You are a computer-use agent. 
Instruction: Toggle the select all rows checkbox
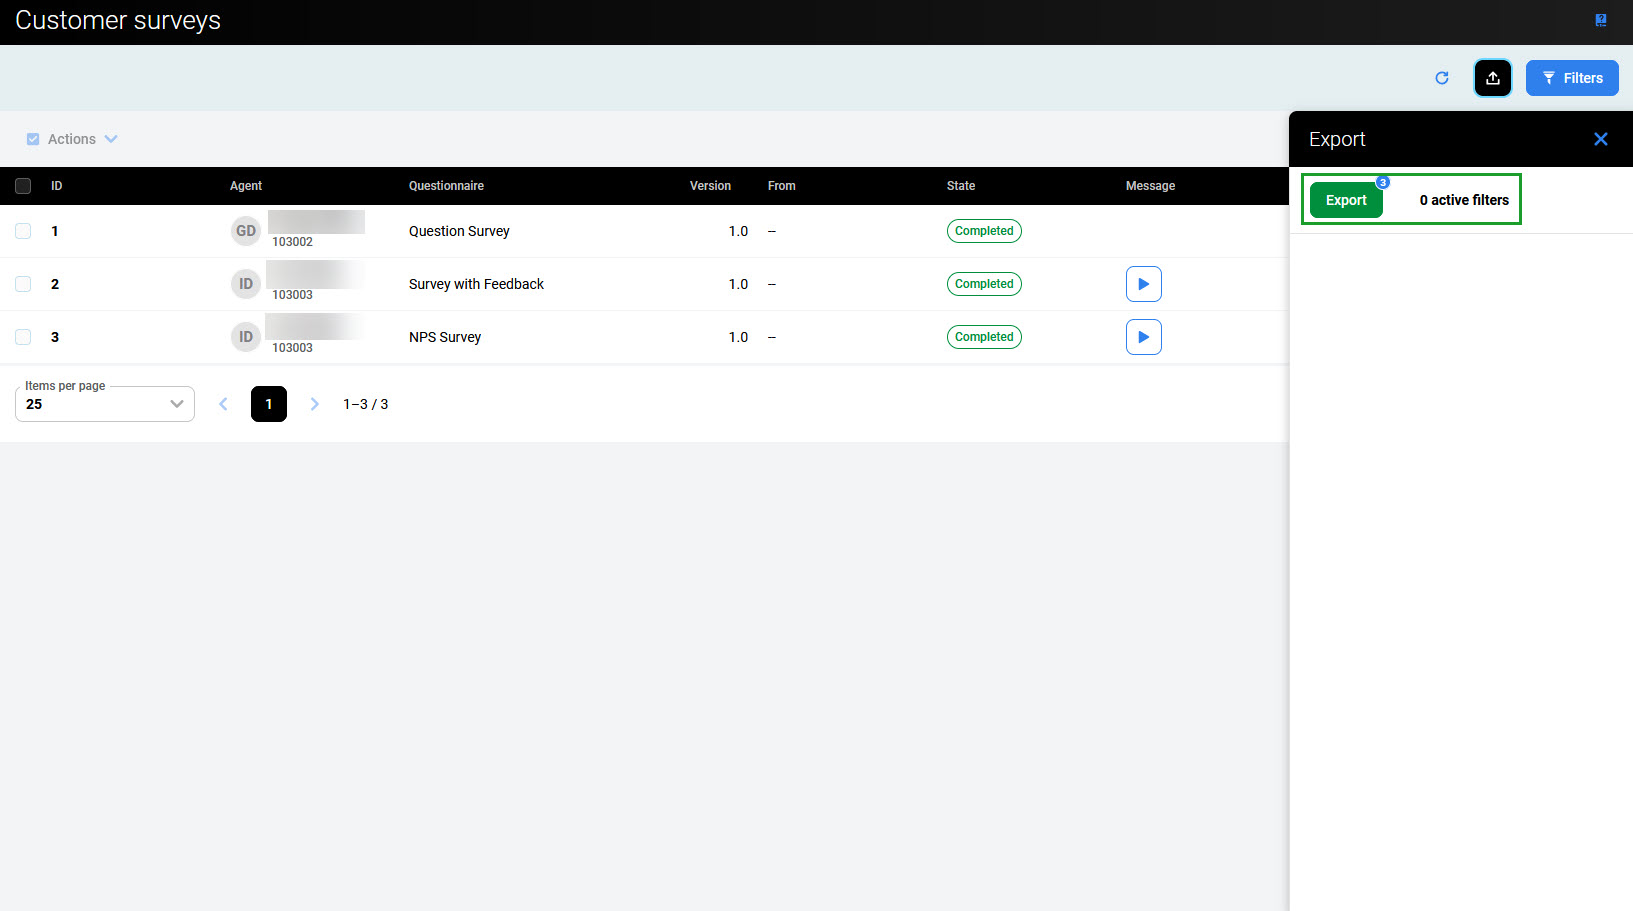(x=23, y=186)
